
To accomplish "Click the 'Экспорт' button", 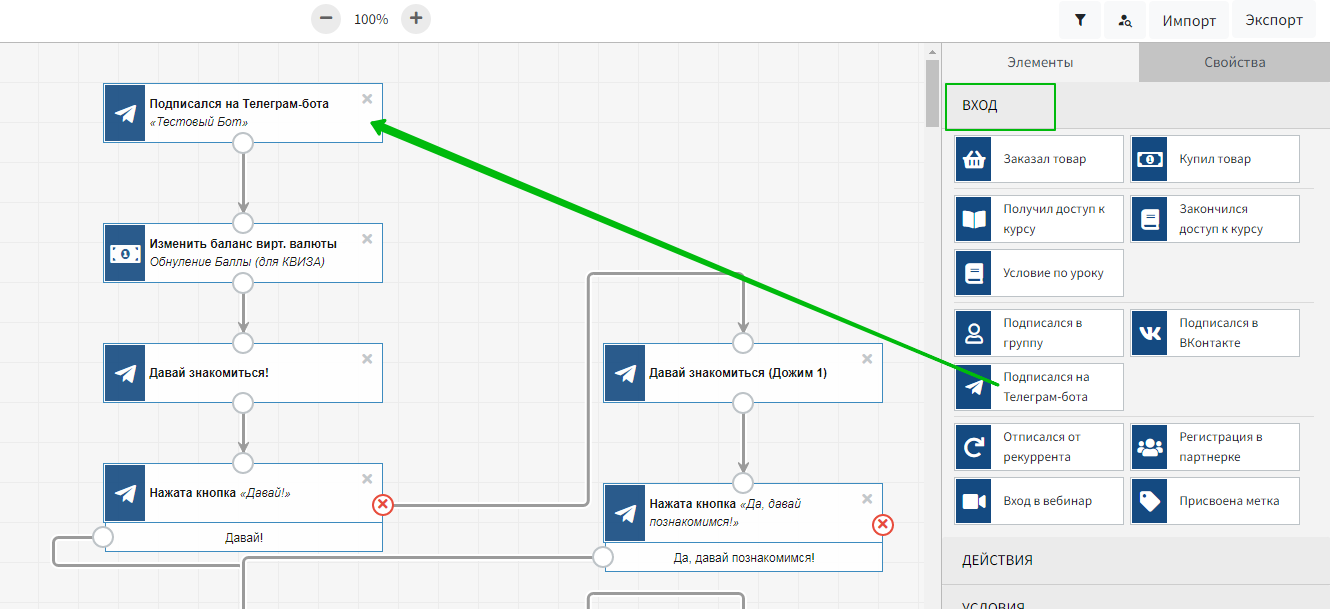I will (1273, 20).
